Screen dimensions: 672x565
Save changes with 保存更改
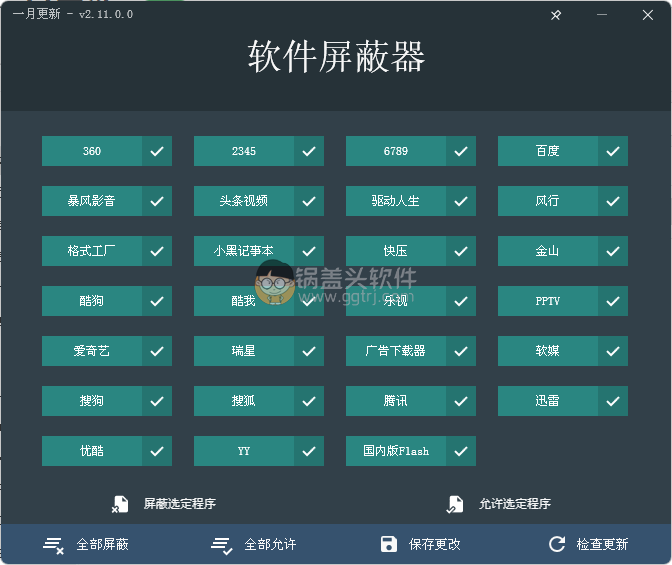(421, 544)
